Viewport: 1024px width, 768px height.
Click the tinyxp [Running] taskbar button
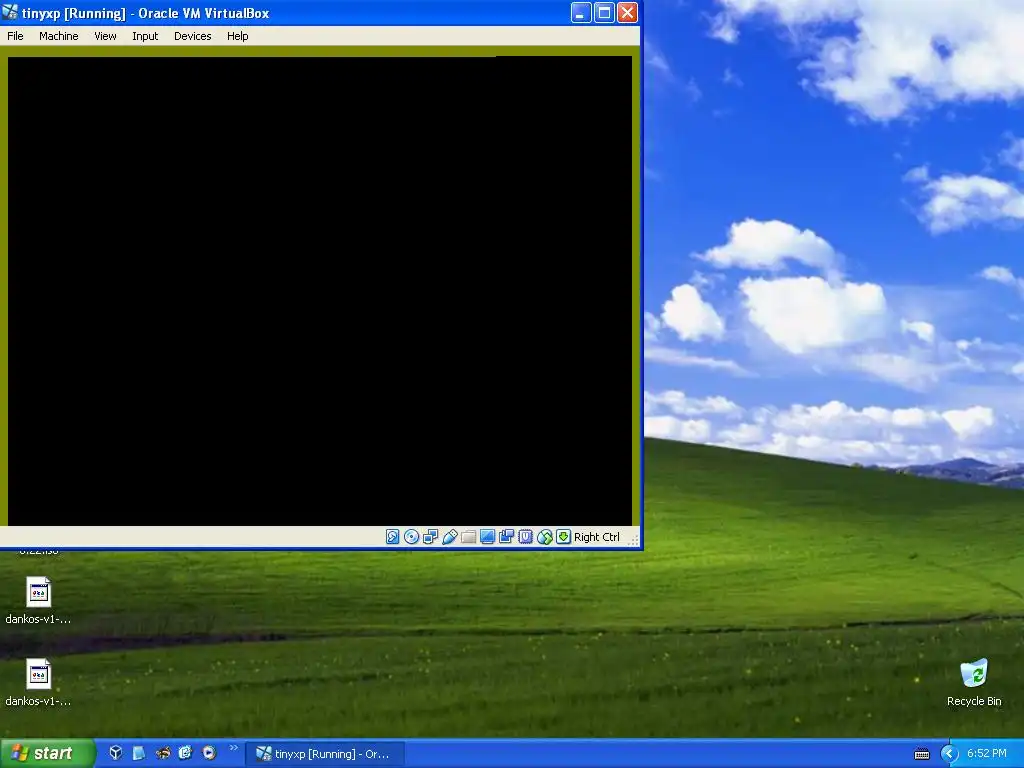tap(325, 754)
